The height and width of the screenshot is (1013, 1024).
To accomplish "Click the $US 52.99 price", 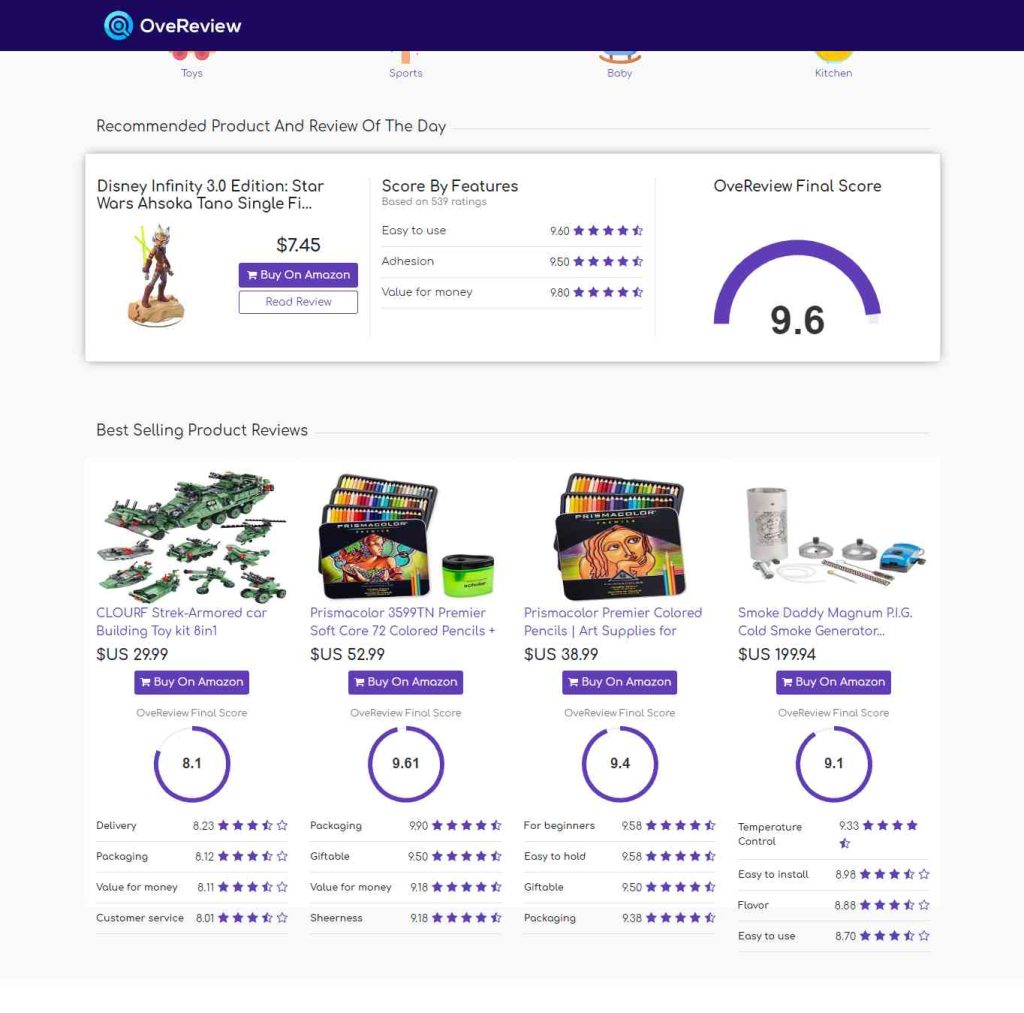I will pos(347,654).
